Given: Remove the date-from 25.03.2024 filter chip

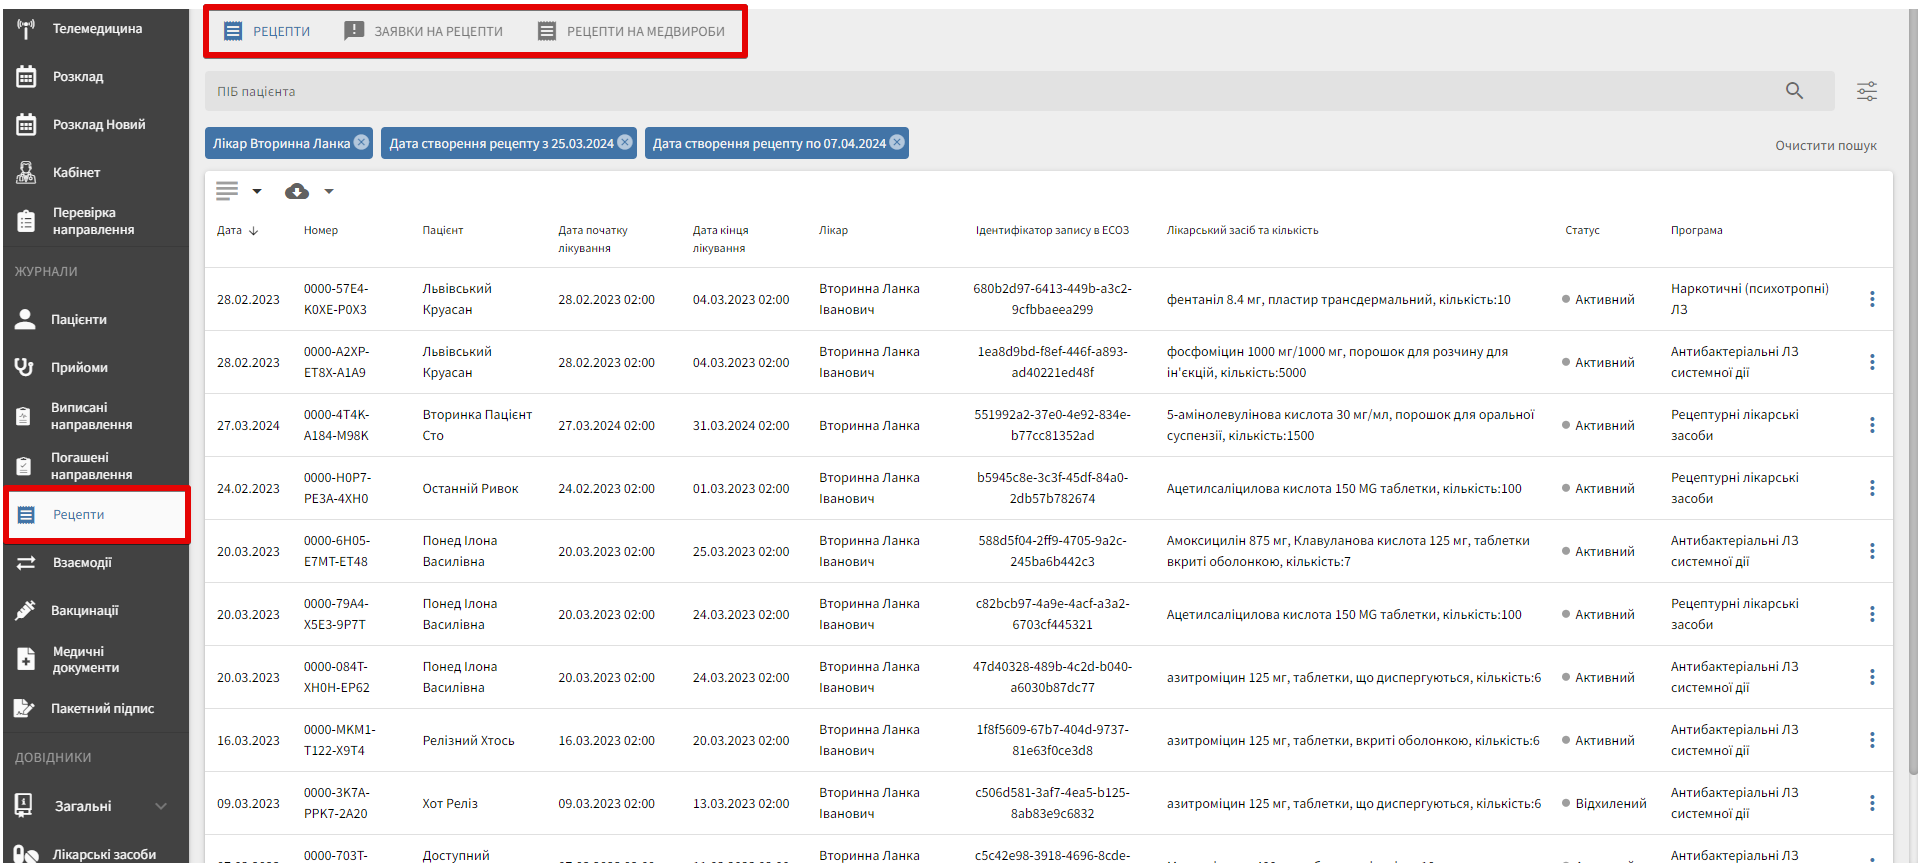Looking at the screenshot, I should 625,143.
